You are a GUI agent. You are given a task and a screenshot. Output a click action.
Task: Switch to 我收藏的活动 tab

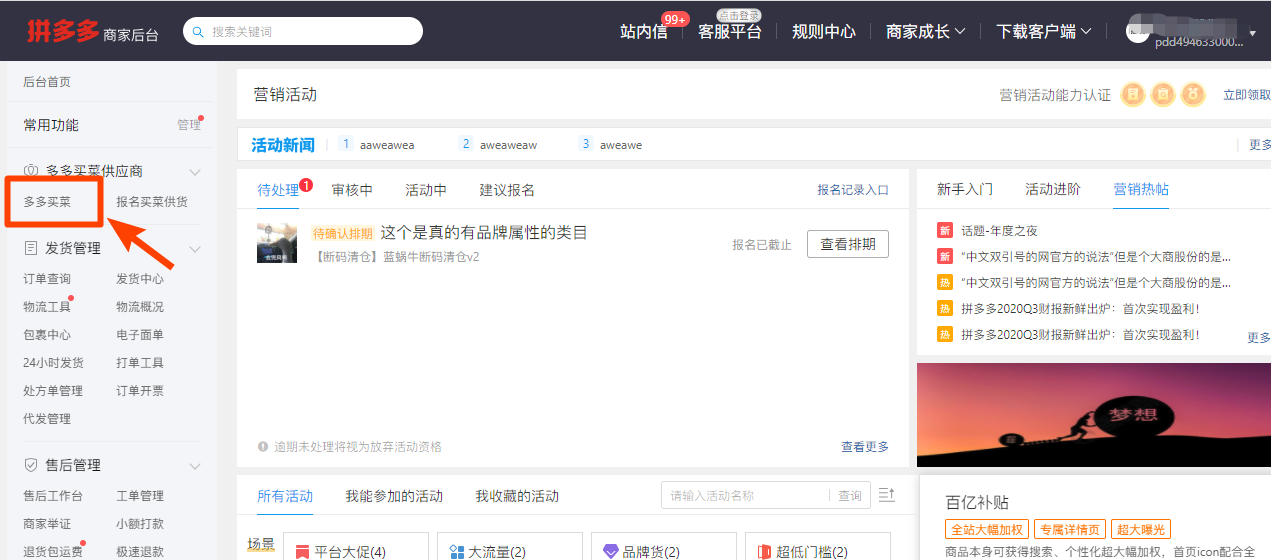[x=517, y=496]
